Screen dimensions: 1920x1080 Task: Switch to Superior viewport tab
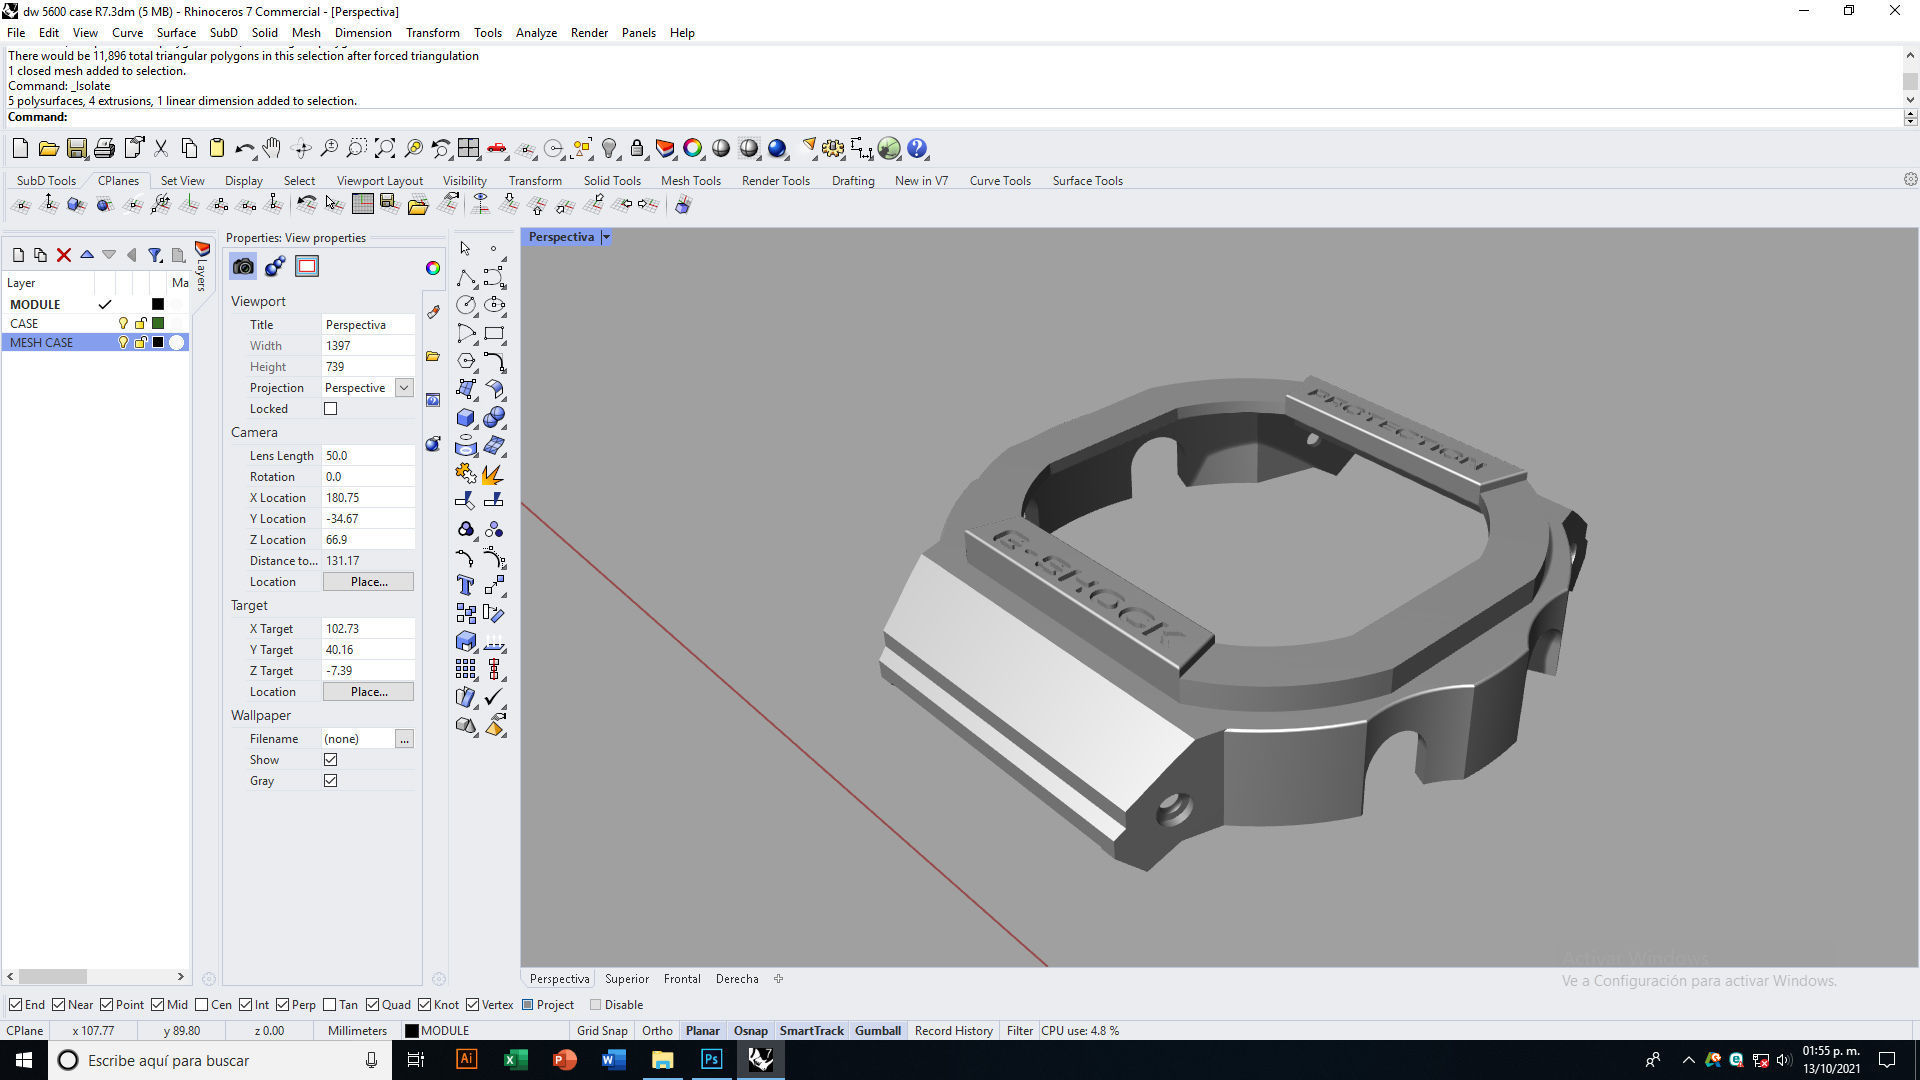[x=627, y=979]
